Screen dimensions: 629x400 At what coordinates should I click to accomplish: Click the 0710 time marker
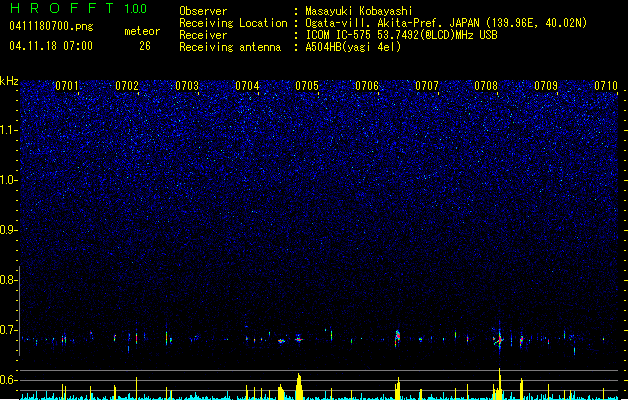(x=606, y=86)
